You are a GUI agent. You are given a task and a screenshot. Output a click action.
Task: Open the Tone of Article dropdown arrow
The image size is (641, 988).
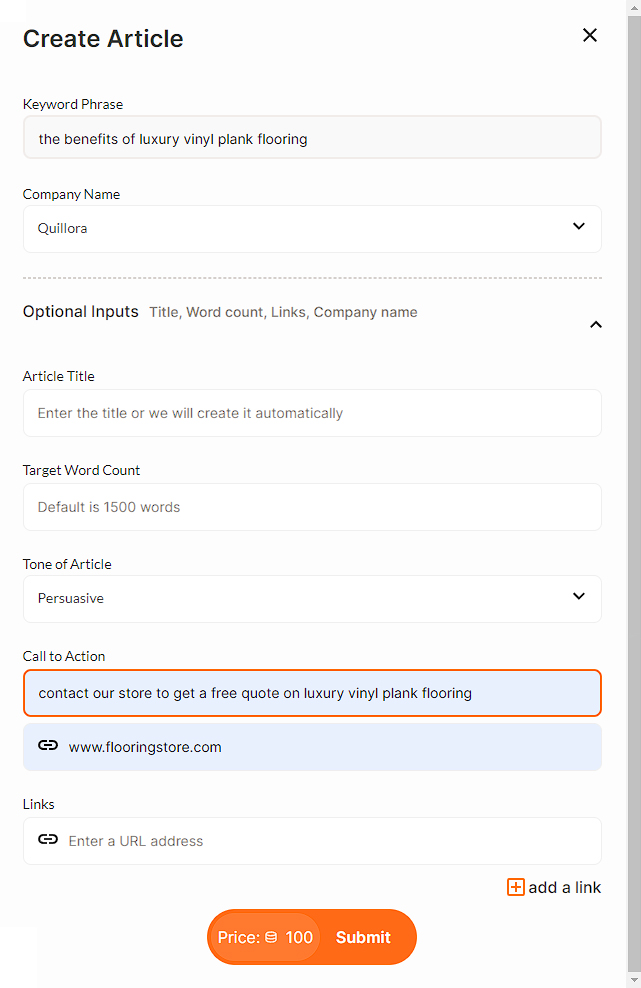[579, 596]
